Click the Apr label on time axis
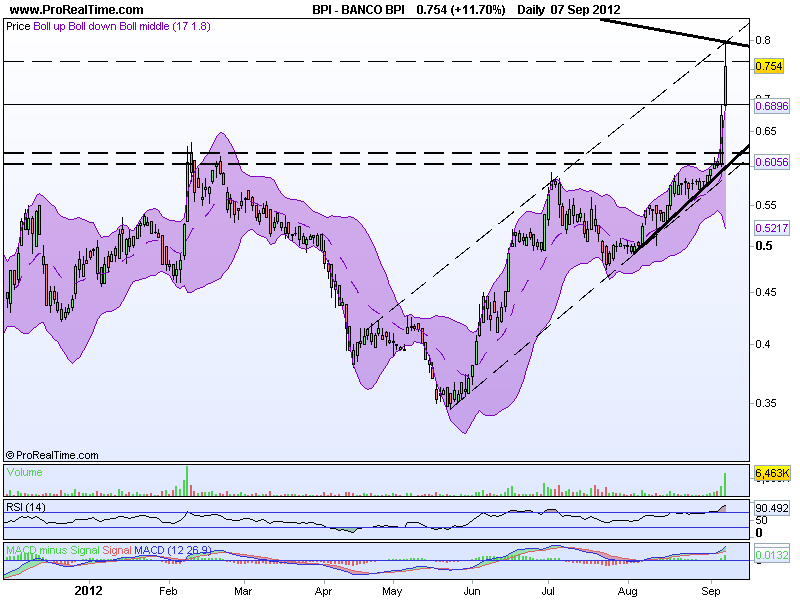This screenshot has height=600, width=800. [323, 591]
